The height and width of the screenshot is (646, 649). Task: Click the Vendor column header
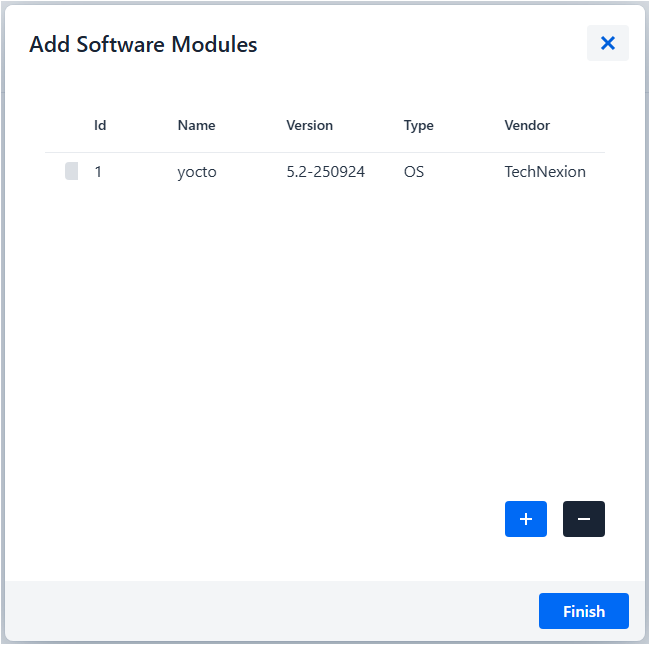coord(527,126)
